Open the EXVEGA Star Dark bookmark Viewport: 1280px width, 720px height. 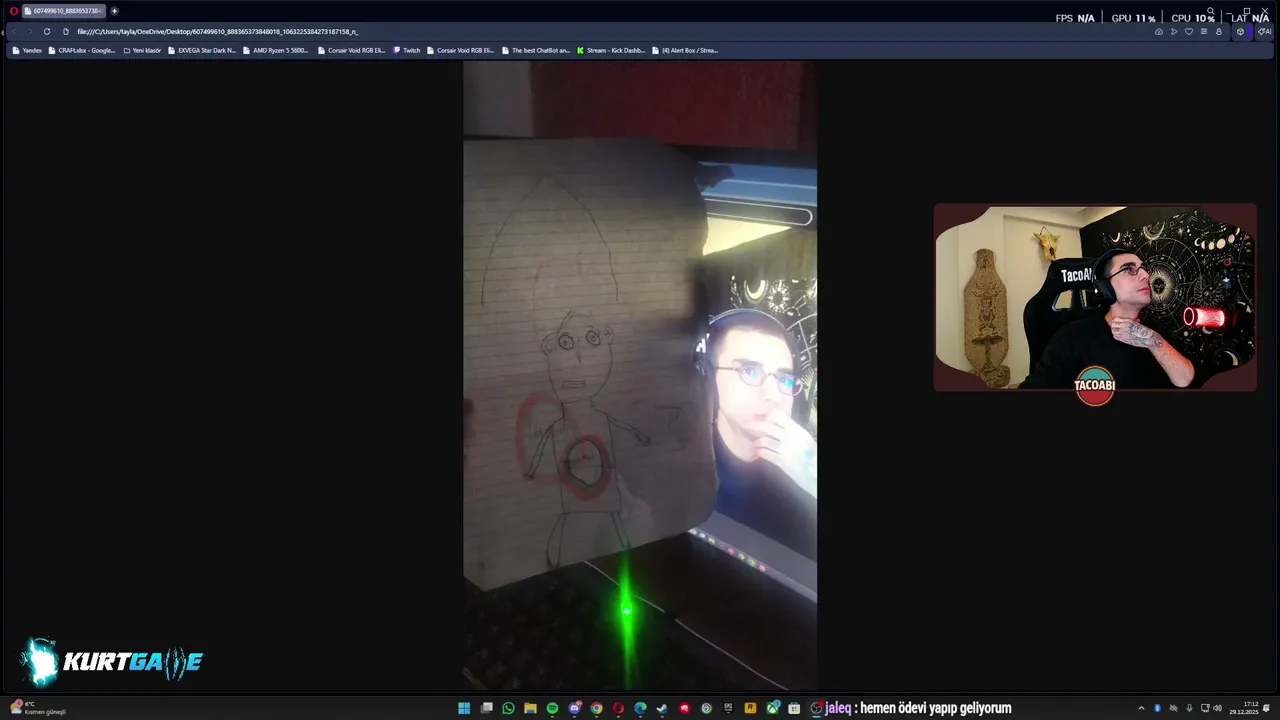202,50
